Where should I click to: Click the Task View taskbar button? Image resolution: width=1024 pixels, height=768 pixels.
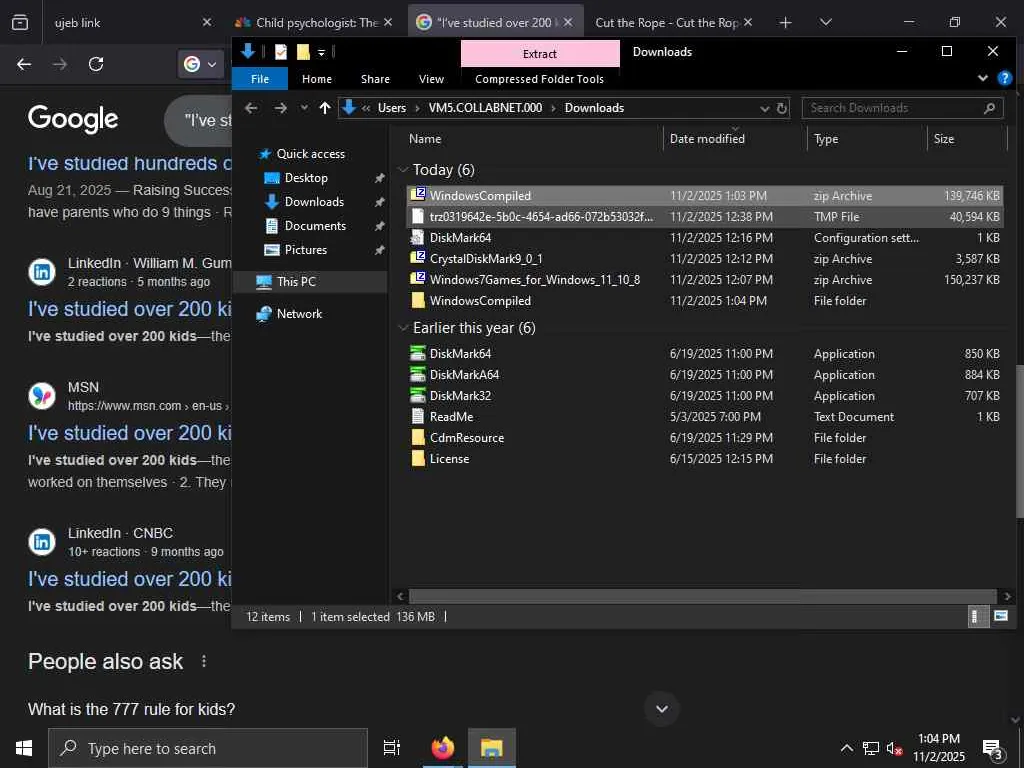click(391, 748)
